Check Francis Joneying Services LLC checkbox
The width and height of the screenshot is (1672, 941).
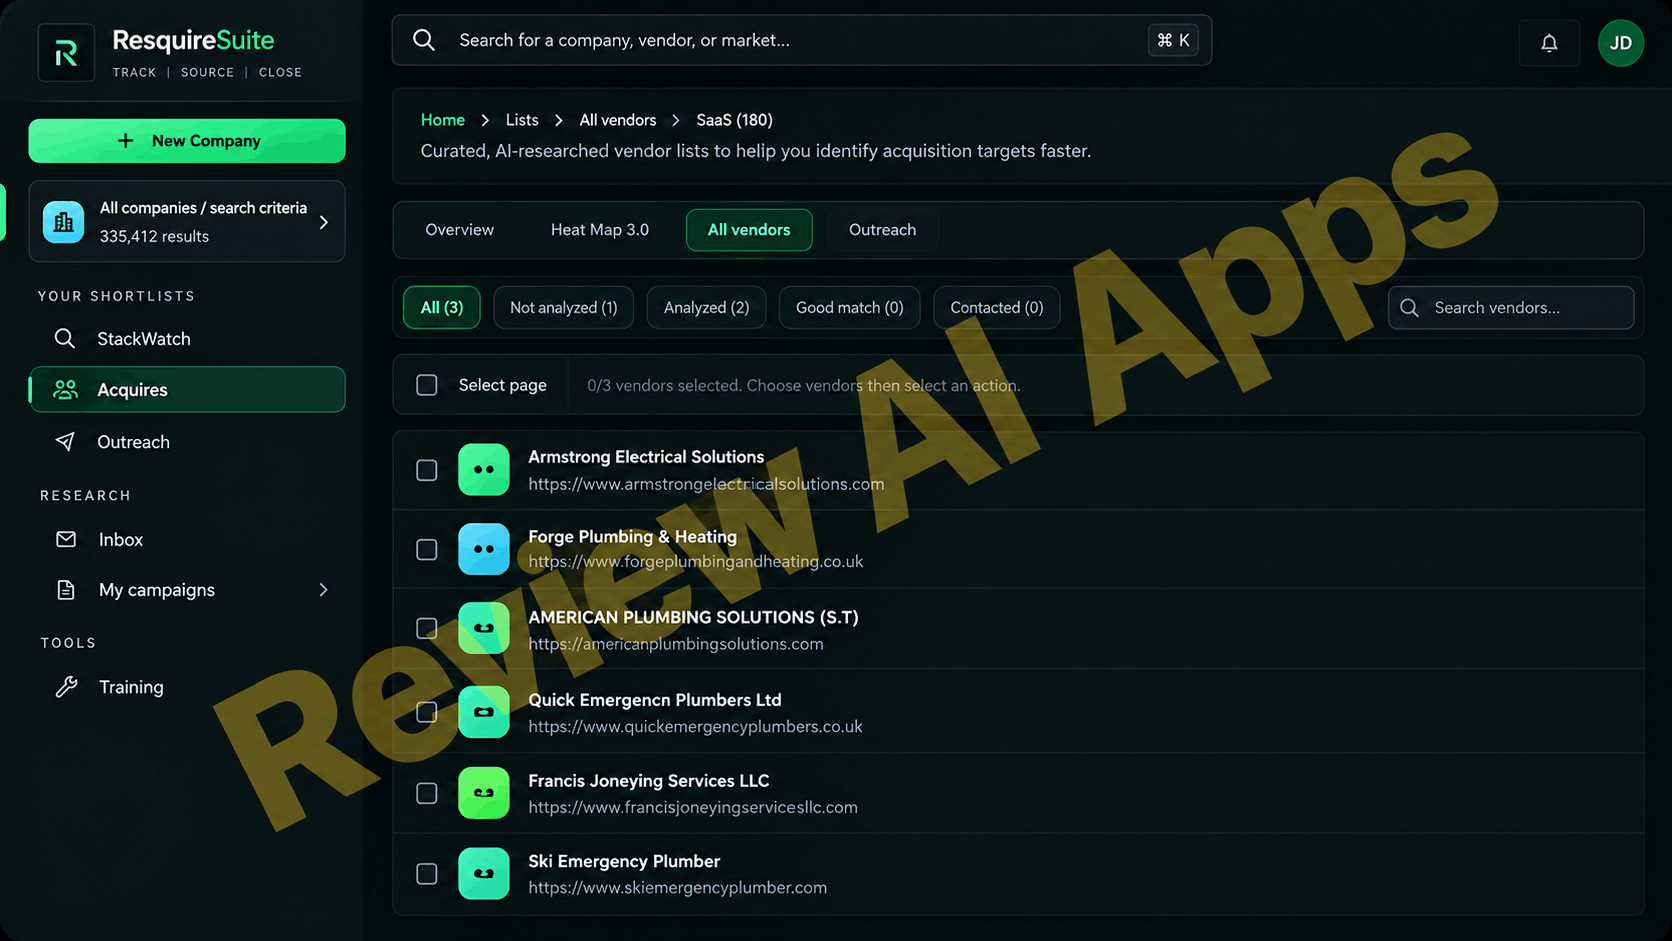click(427, 793)
